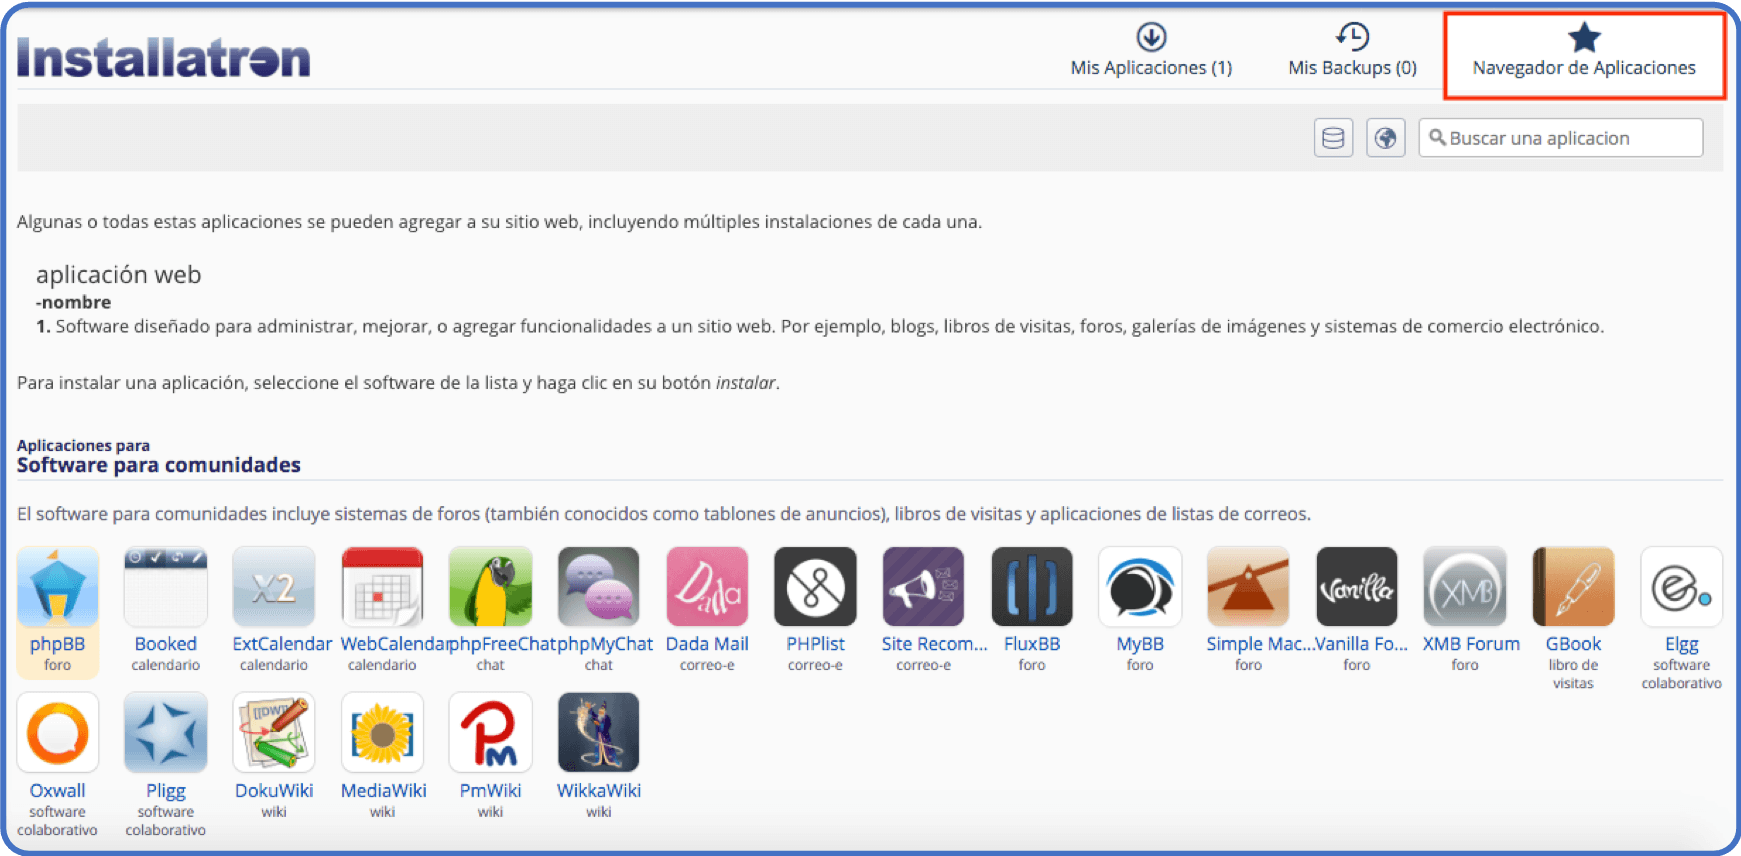Click the PHPlist name link
The height and width of the screenshot is (856, 1741).
click(815, 644)
